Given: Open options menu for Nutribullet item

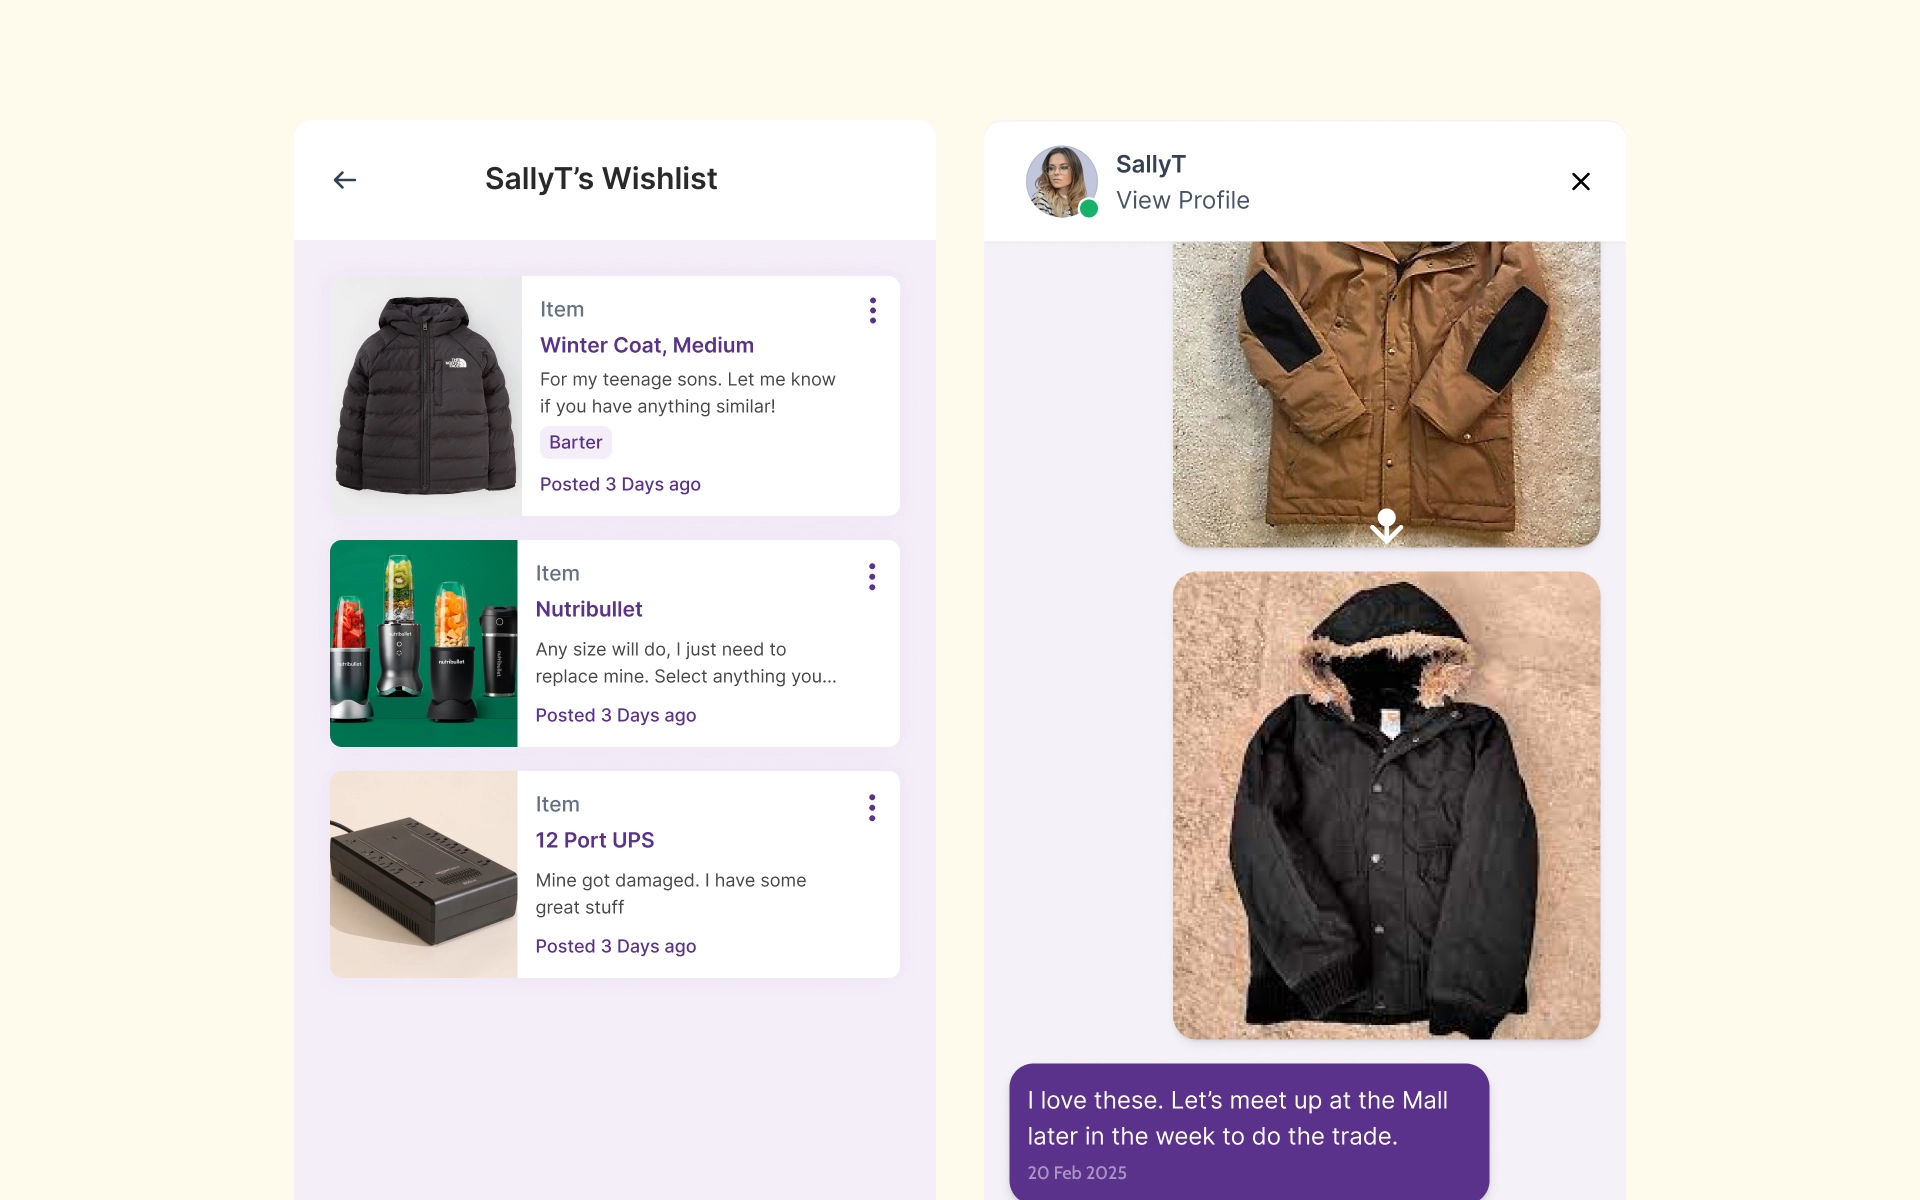Looking at the screenshot, I should coord(872,576).
